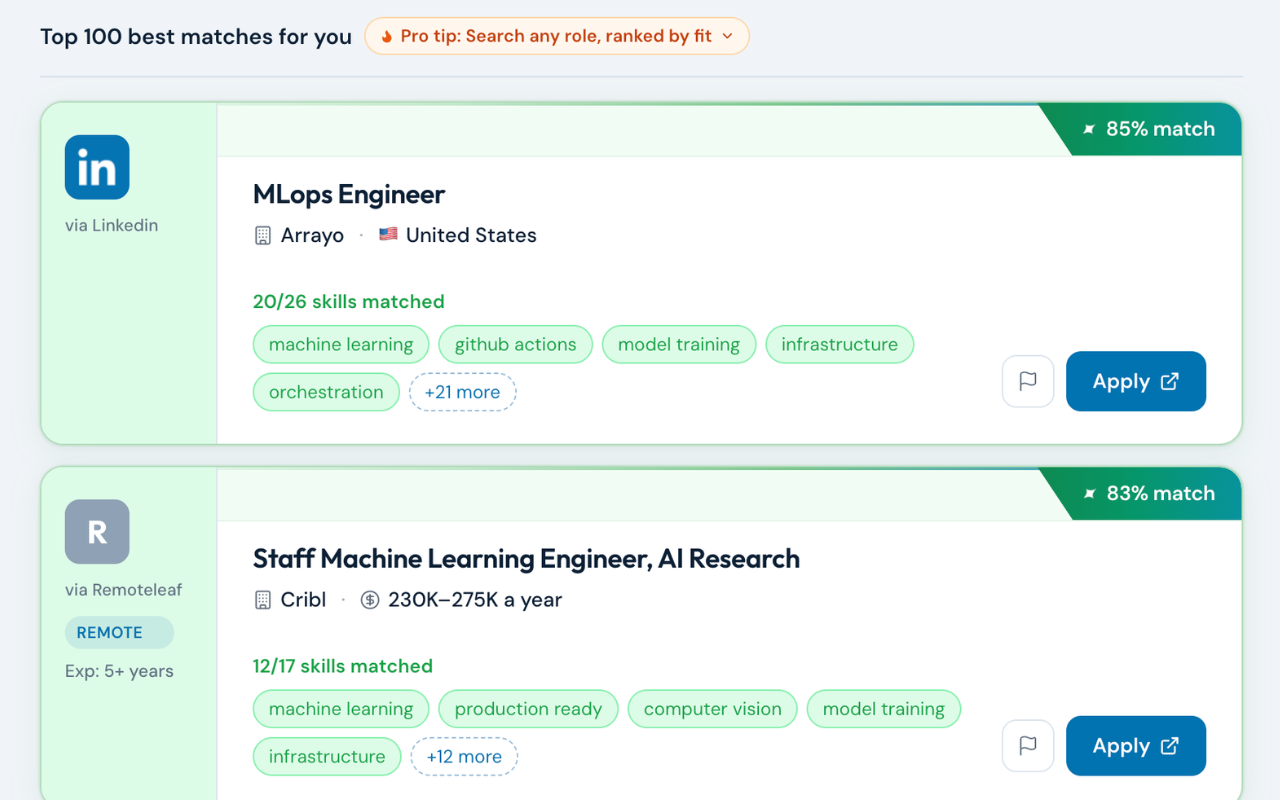
Task: Click the fire icon in Pro tip banner
Action: coord(387,36)
